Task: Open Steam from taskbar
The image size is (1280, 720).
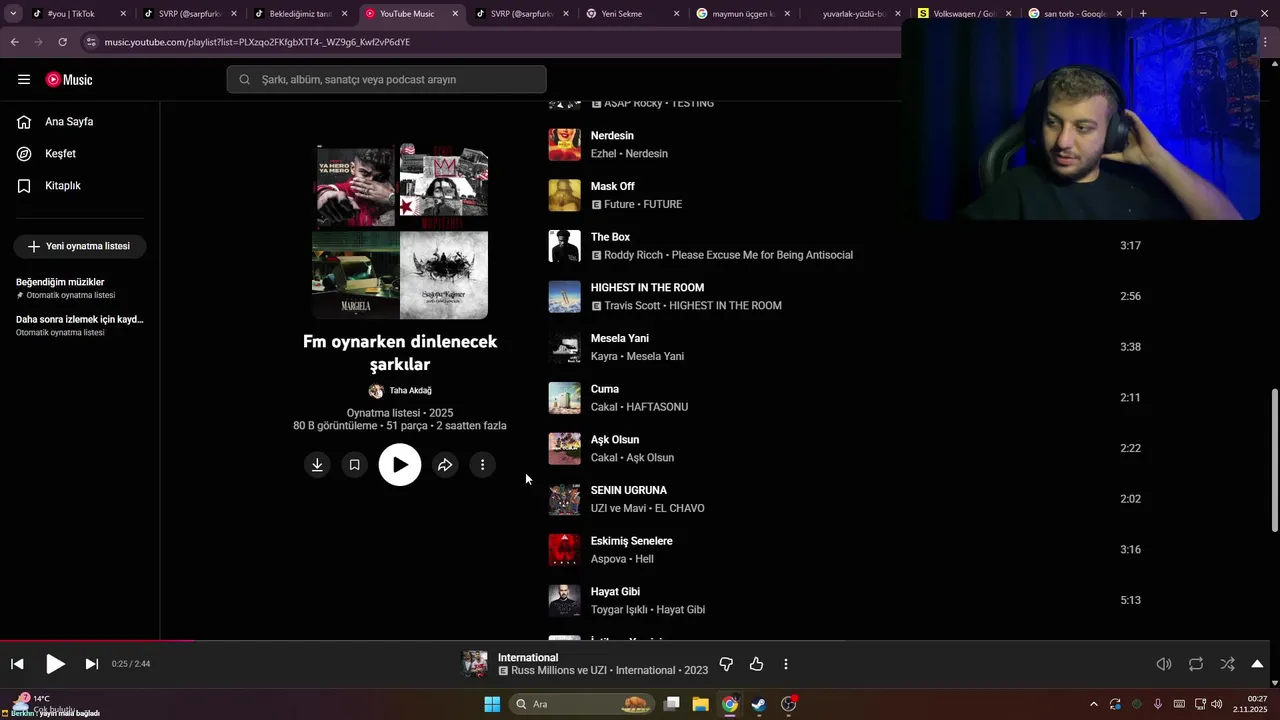Action: pyautogui.click(x=759, y=704)
